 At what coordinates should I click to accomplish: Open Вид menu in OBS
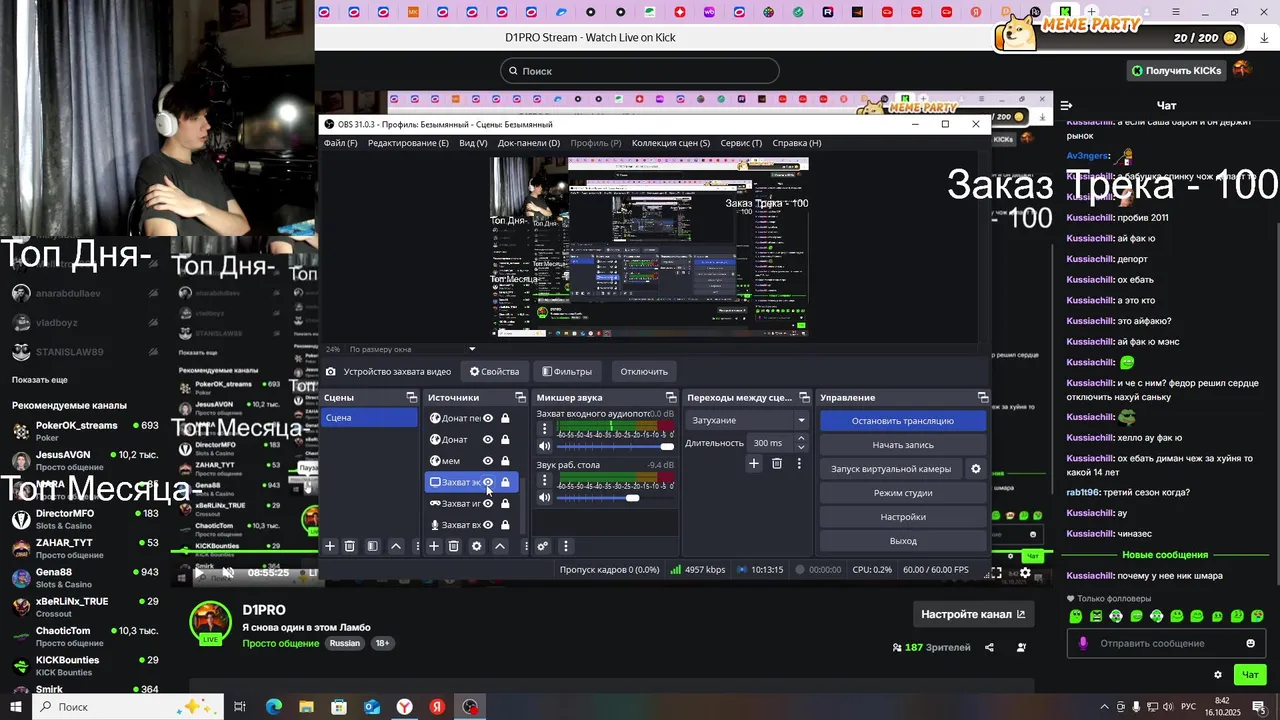pos(473,143)
